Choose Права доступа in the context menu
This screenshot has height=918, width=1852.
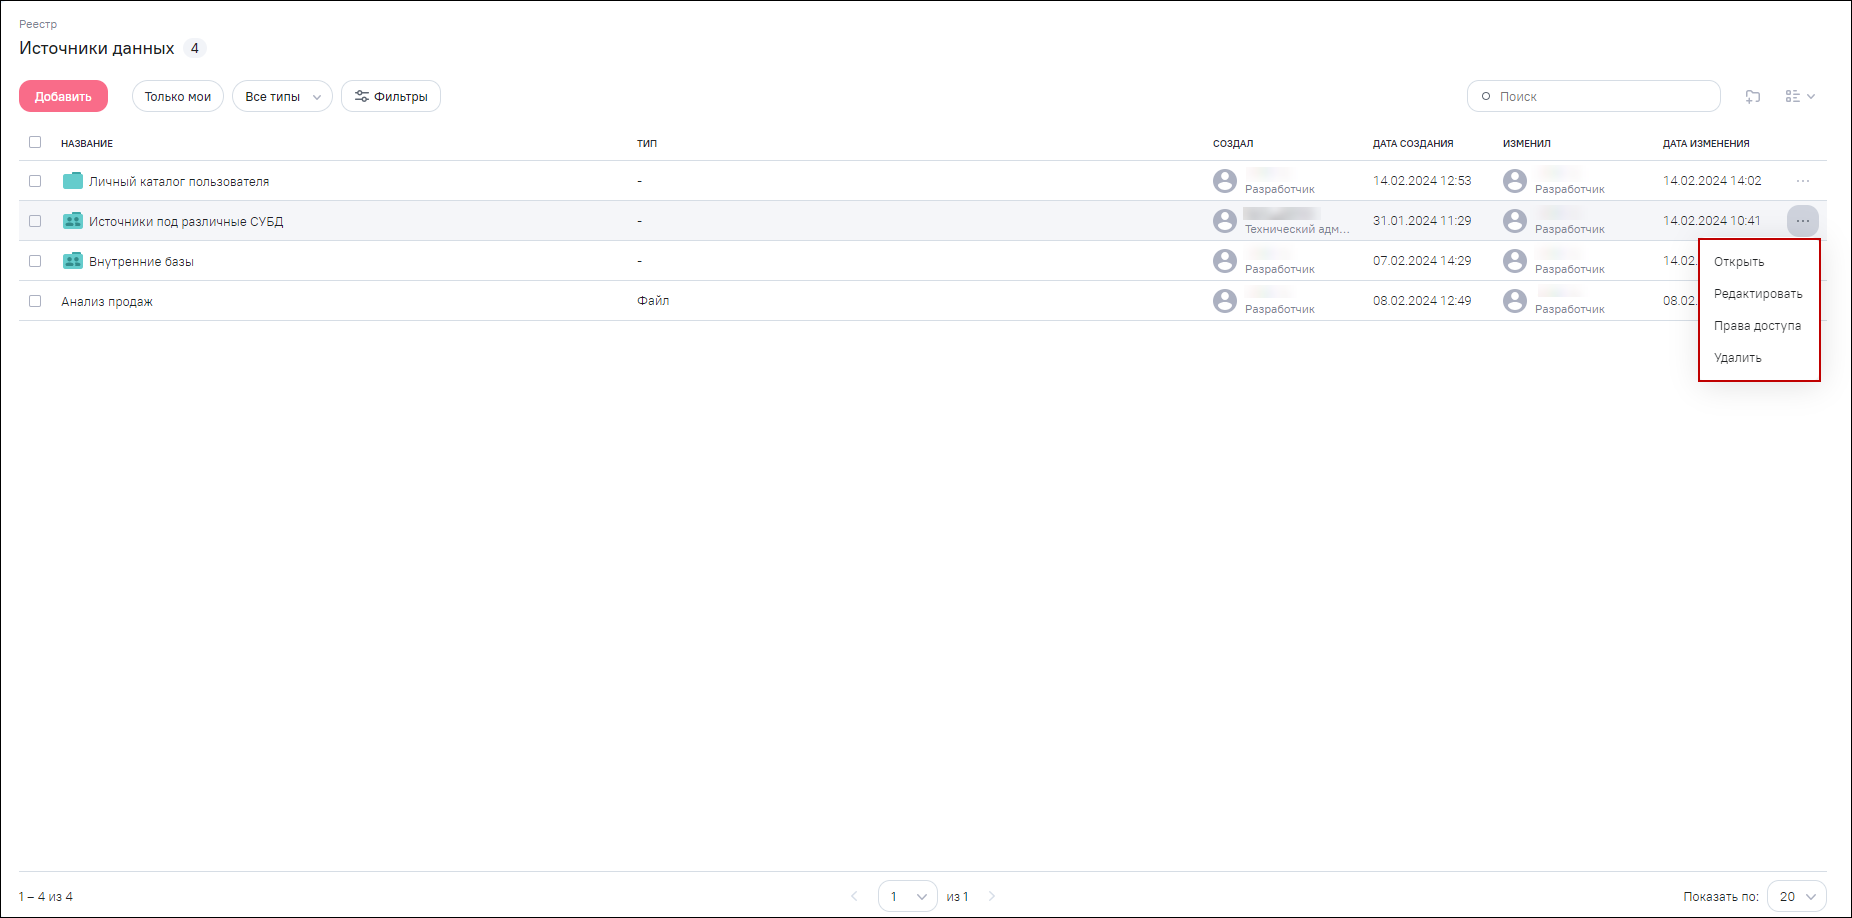click(1759, 326)
